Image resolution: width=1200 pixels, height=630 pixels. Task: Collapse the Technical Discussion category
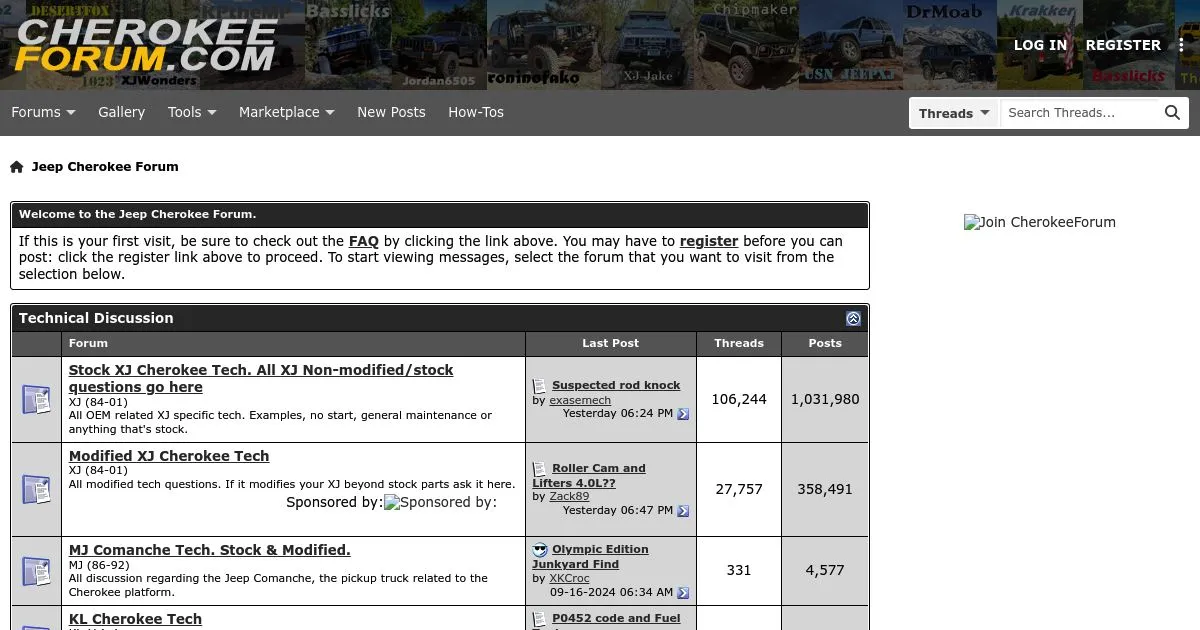(853, 318)
